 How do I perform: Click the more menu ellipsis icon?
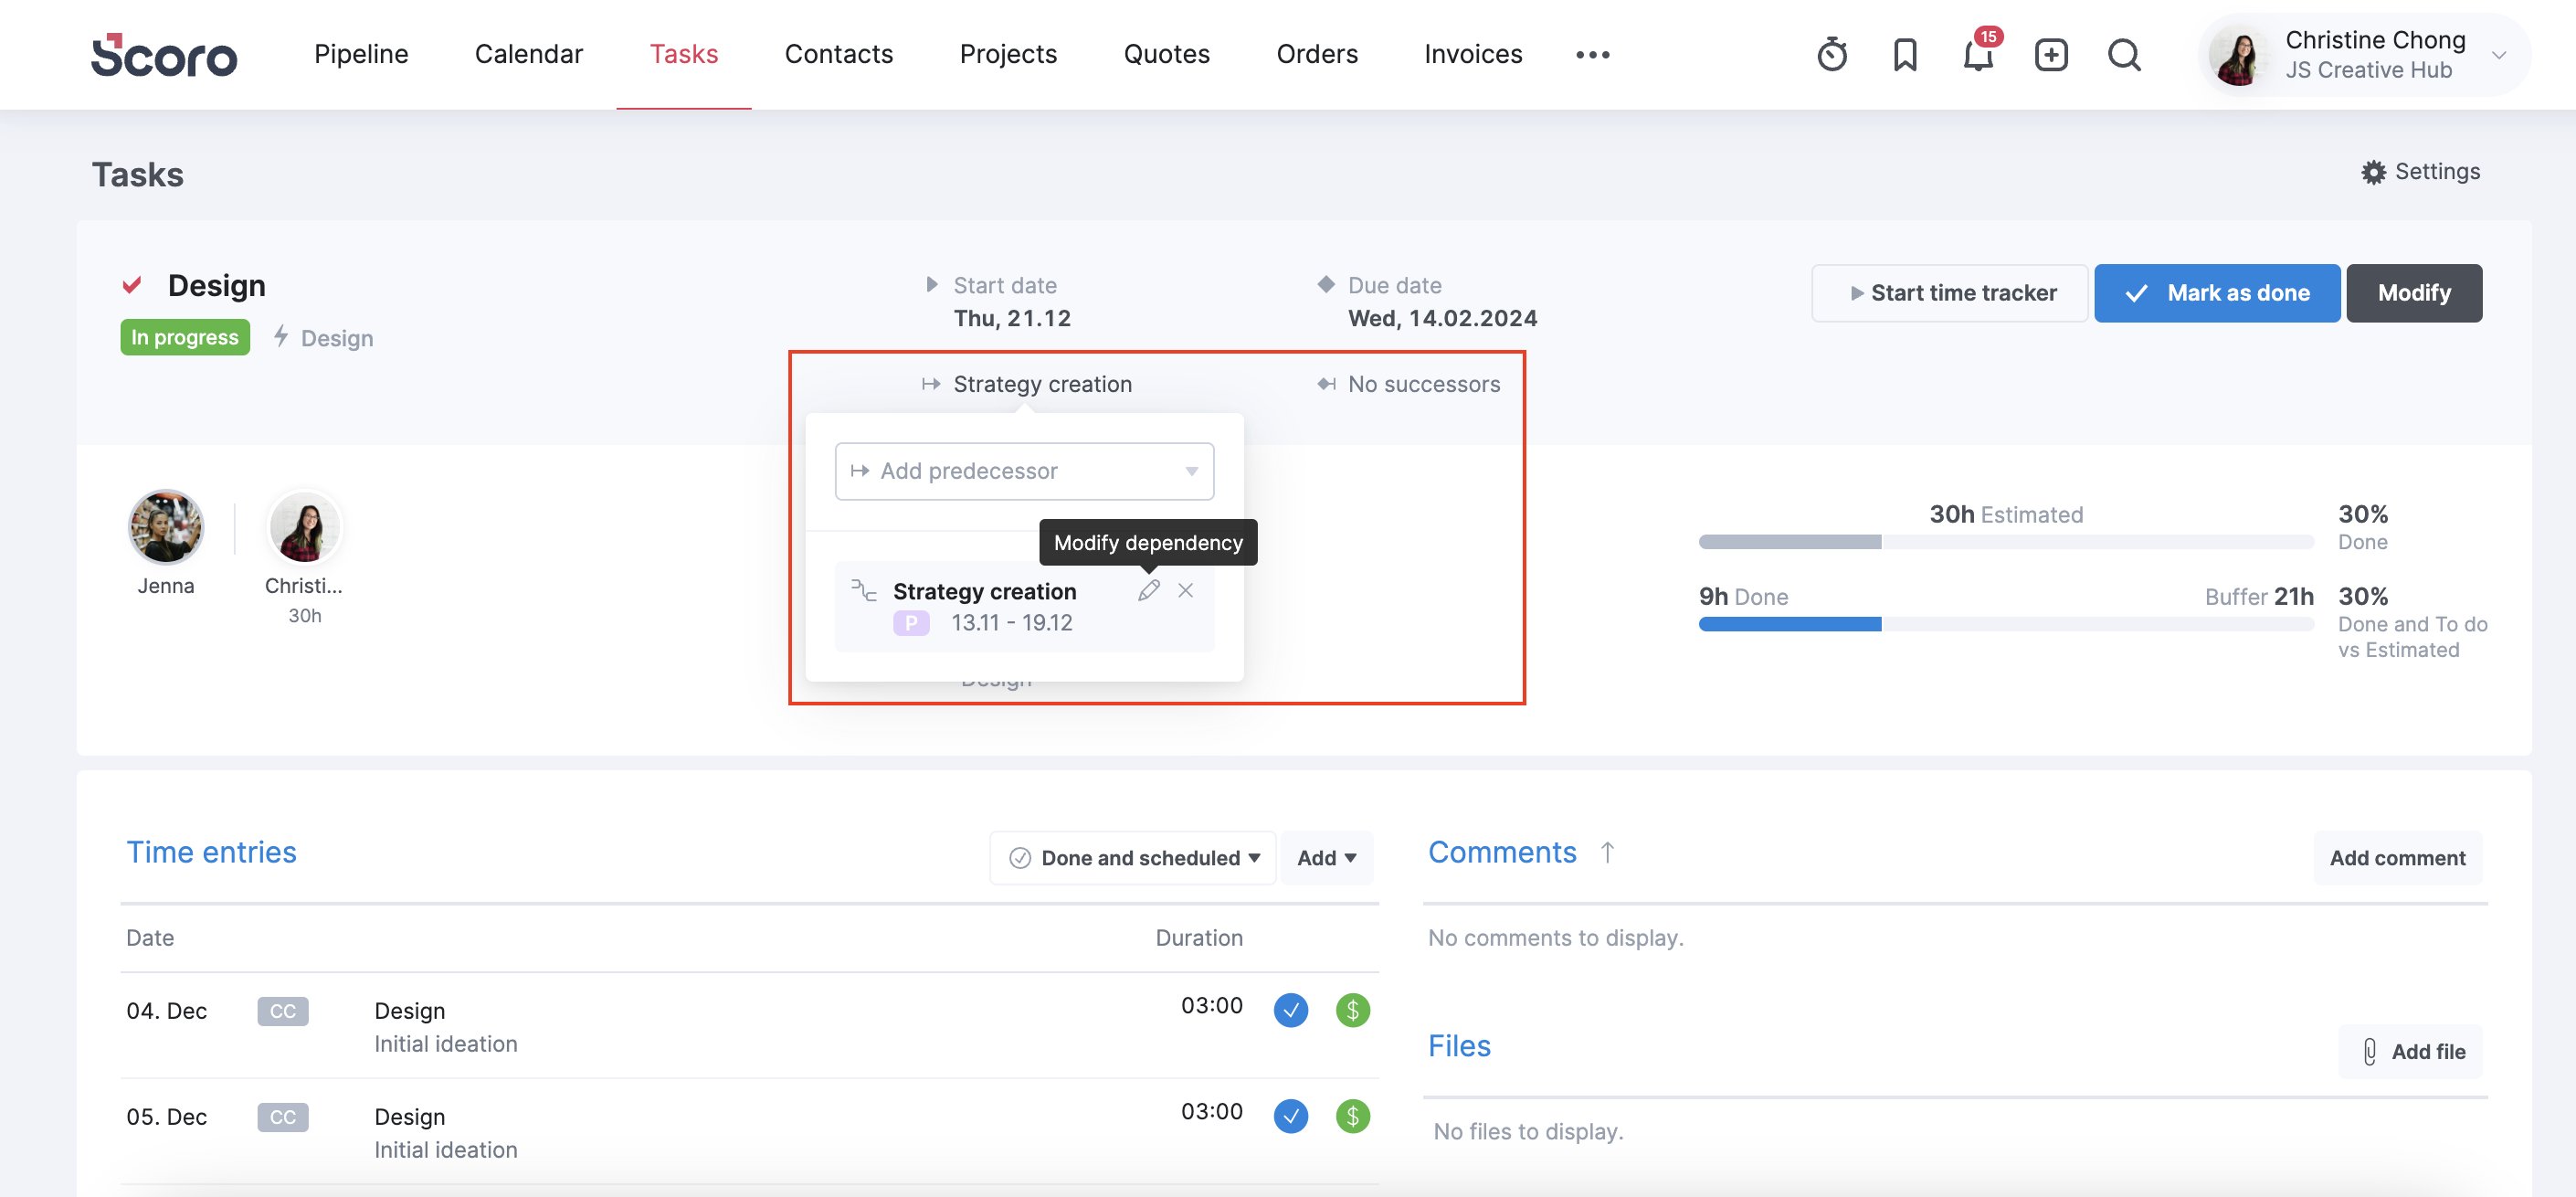(x=1592, y=54)
